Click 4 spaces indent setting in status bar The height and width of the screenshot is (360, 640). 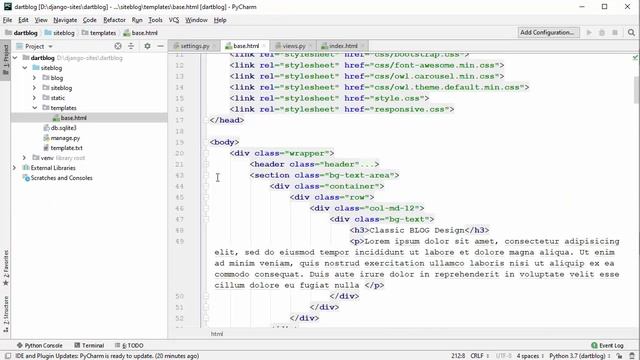530,356
